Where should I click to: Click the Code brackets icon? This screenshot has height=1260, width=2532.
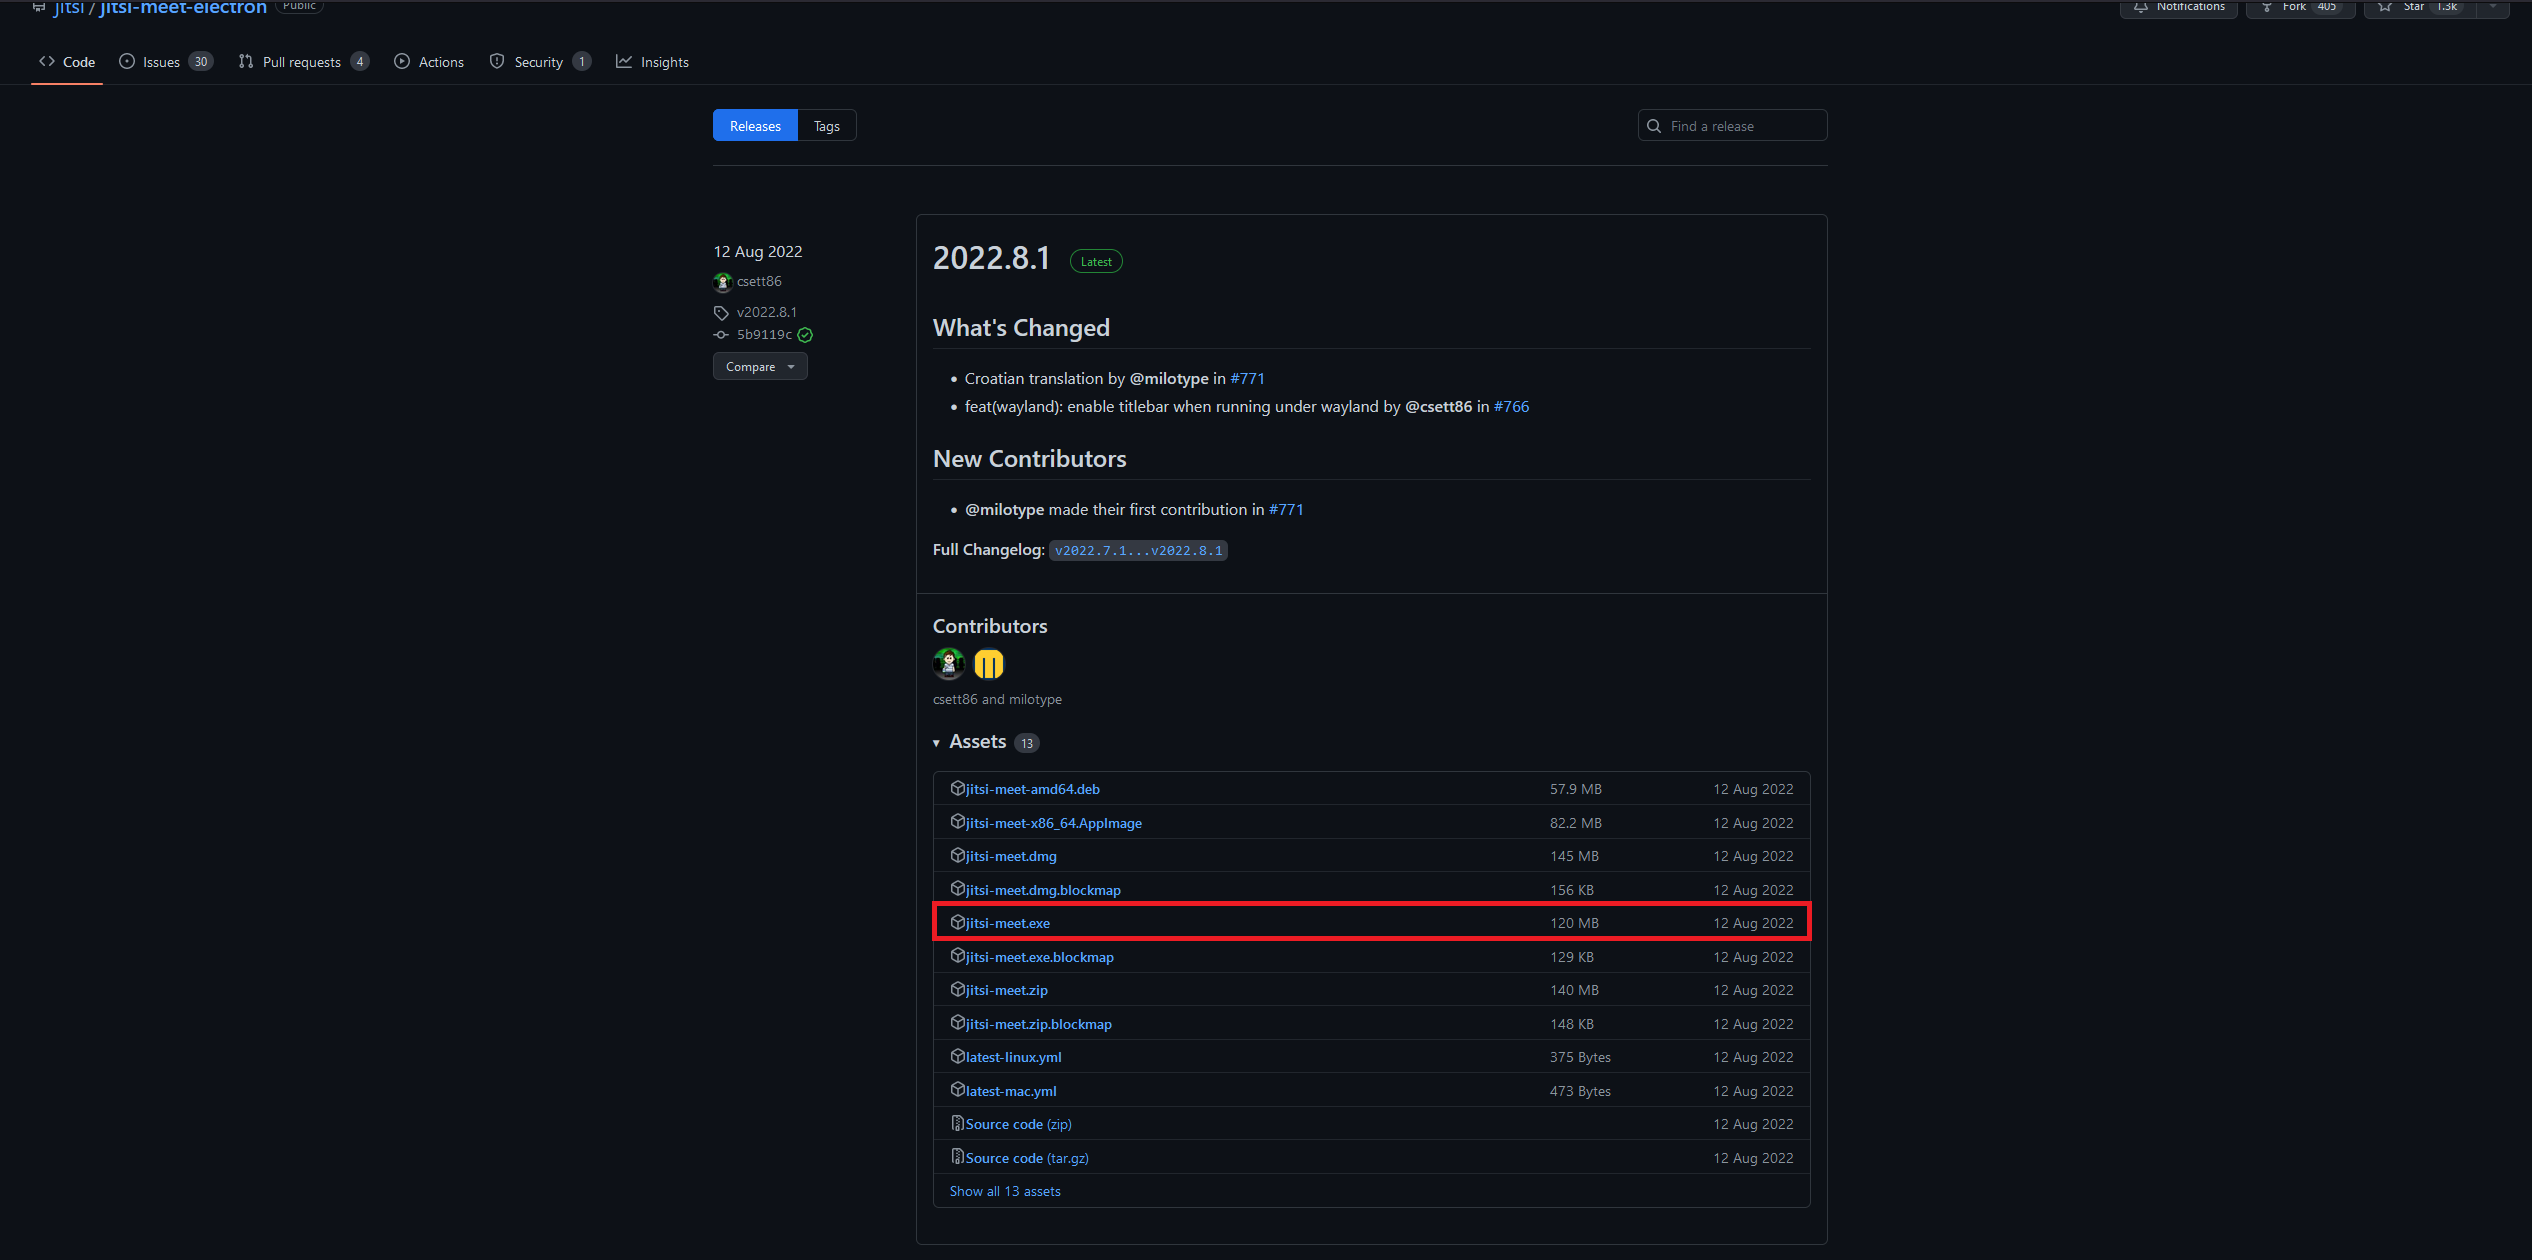coord(47,61)
